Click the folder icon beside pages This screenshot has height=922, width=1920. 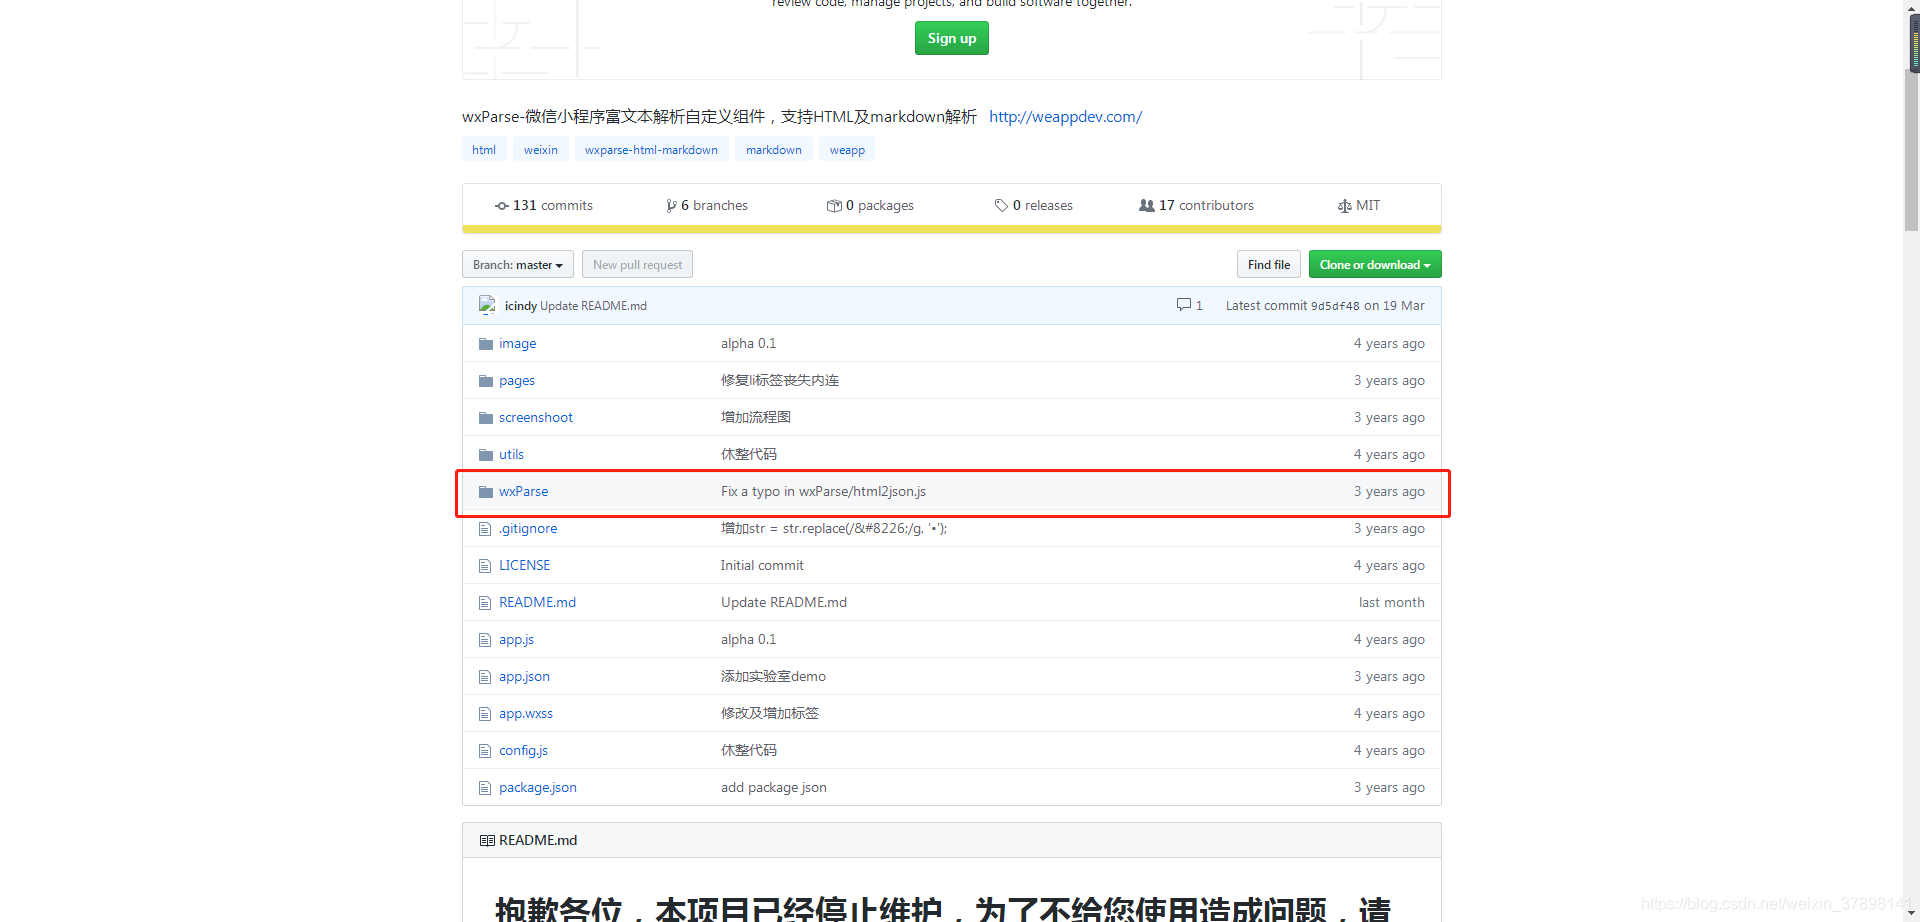coord(486,381)
